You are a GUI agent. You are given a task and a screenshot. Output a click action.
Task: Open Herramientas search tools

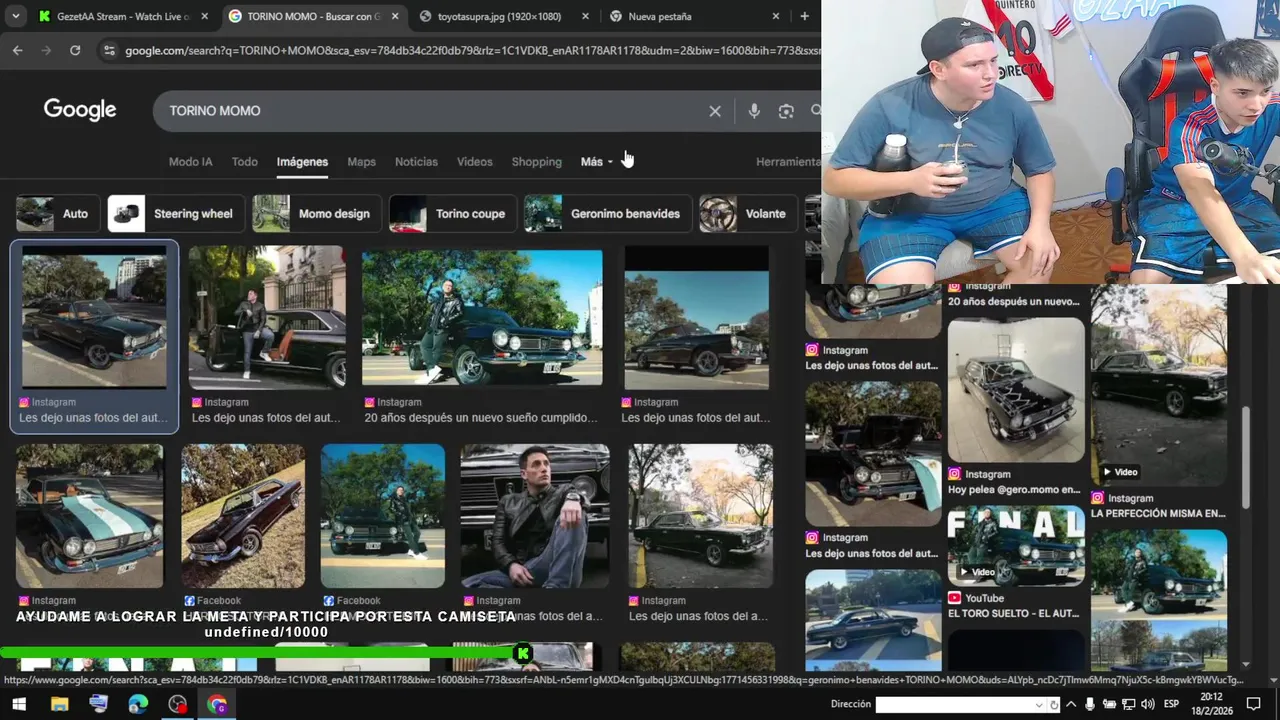[788, 162]
